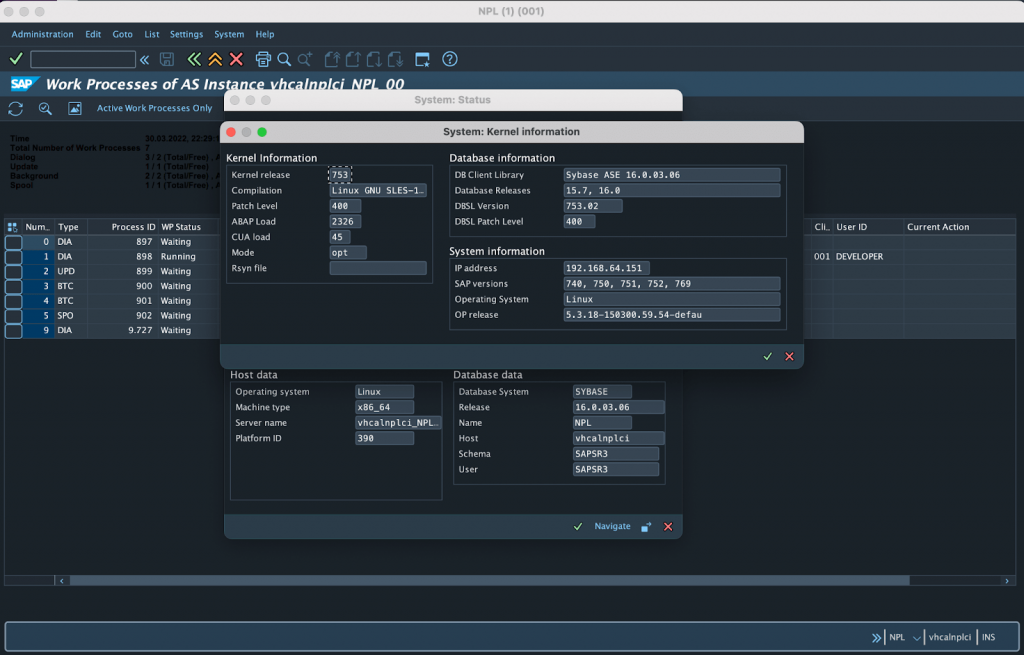This screenshot has width=1024, height=655.
Task: Click the red Cancel X in toolbar
Action: coord(236,59)
